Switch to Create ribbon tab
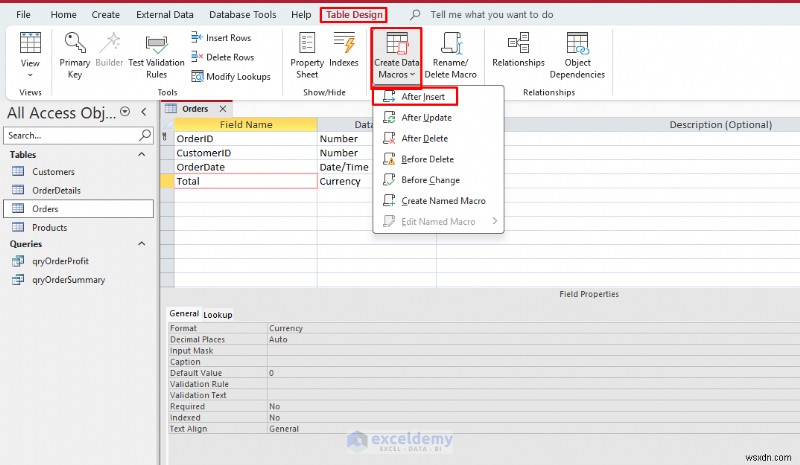800x465 pixels. (106, 15)
